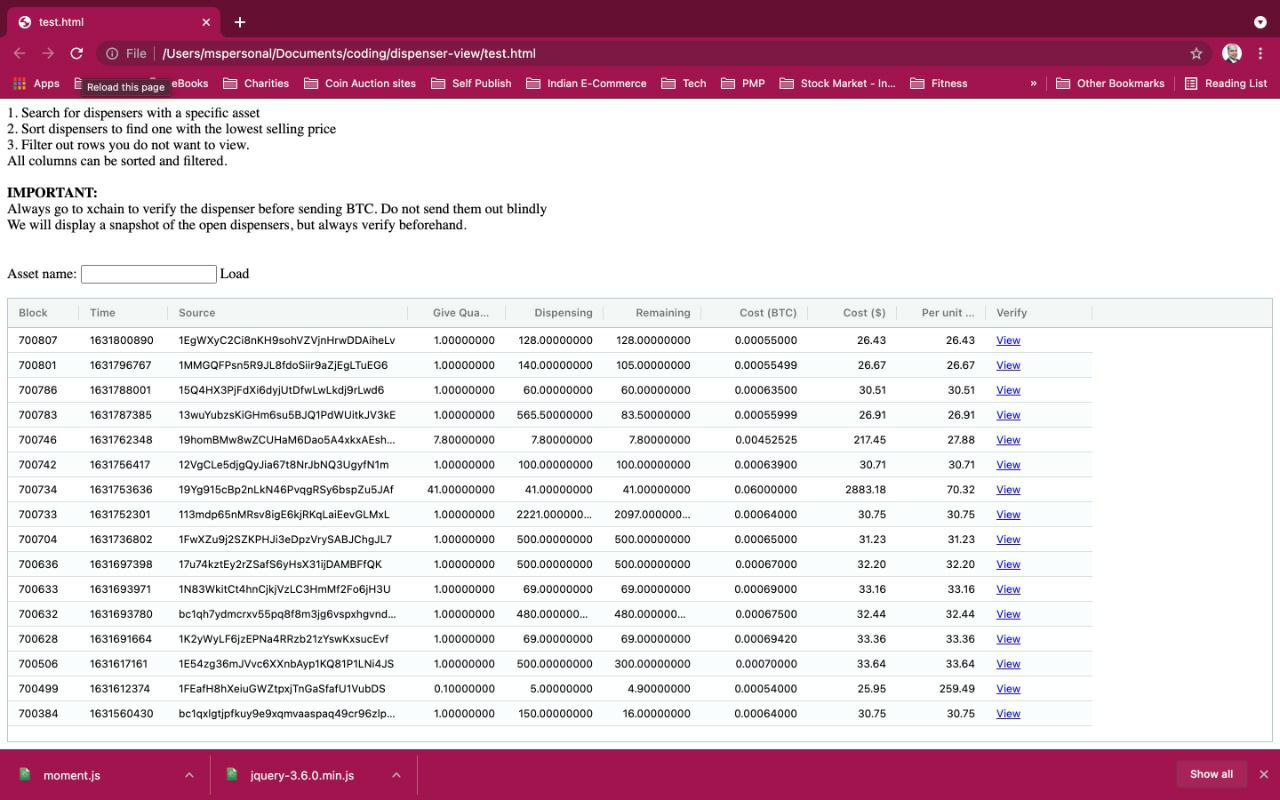This screenshot has height=800, width=1280.
Task: Open the Chrome three-dot menu
Action: (1261, 54)
